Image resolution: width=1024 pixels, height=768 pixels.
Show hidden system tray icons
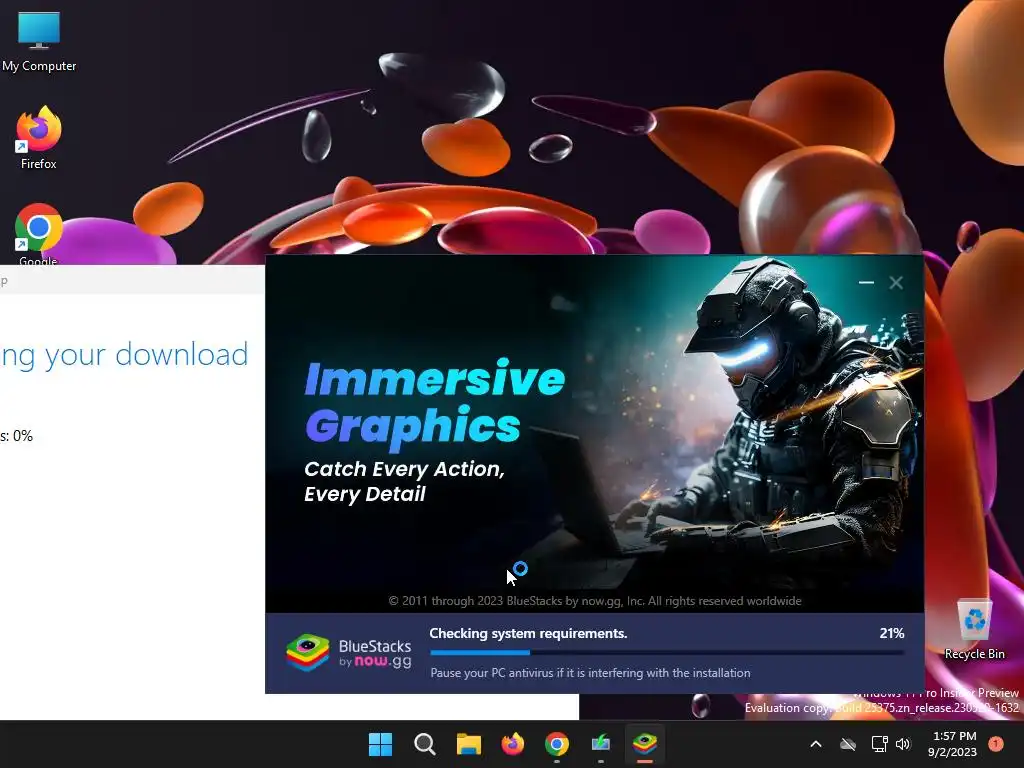816,744
